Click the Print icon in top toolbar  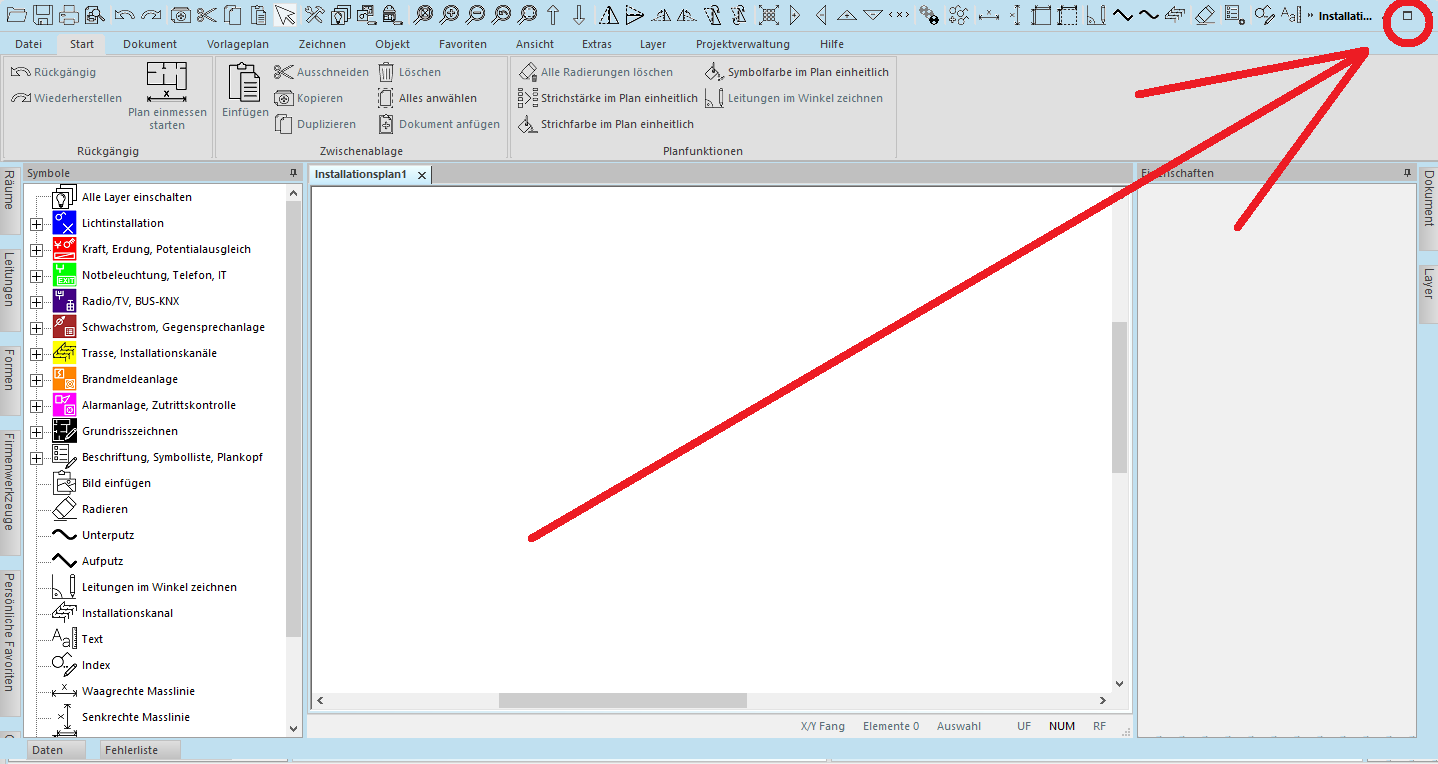pos(69,15)
